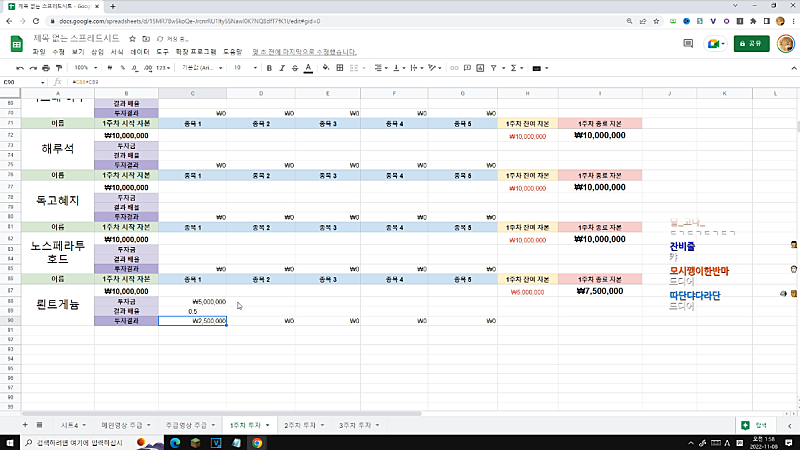Click the last edit history link
This screenshot has width=800, height=450.
point(305,52)
